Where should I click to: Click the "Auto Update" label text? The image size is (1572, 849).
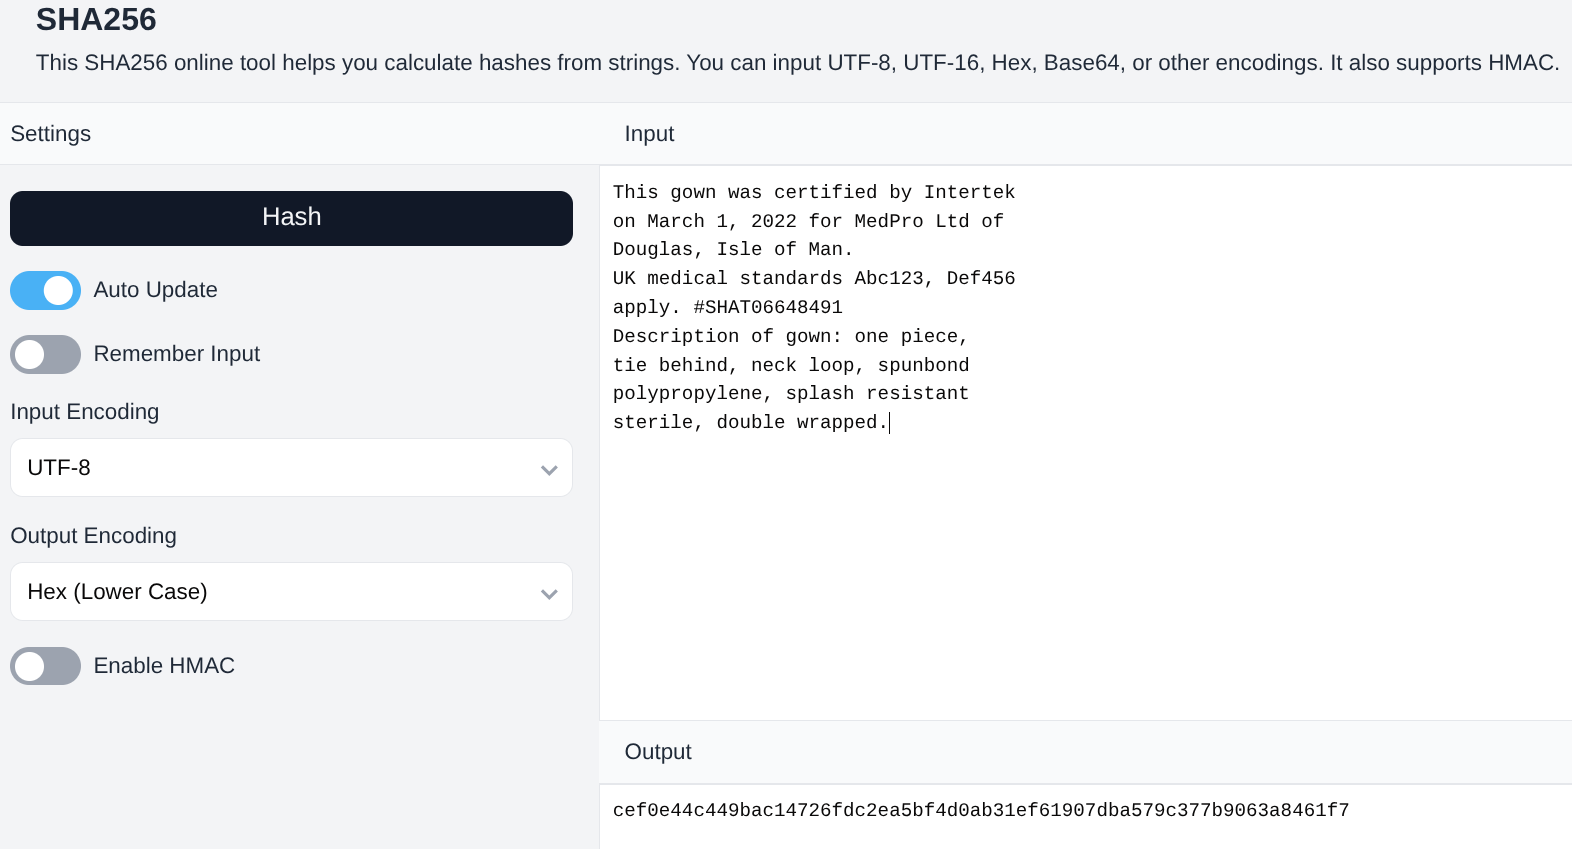(x=155, y=290)
